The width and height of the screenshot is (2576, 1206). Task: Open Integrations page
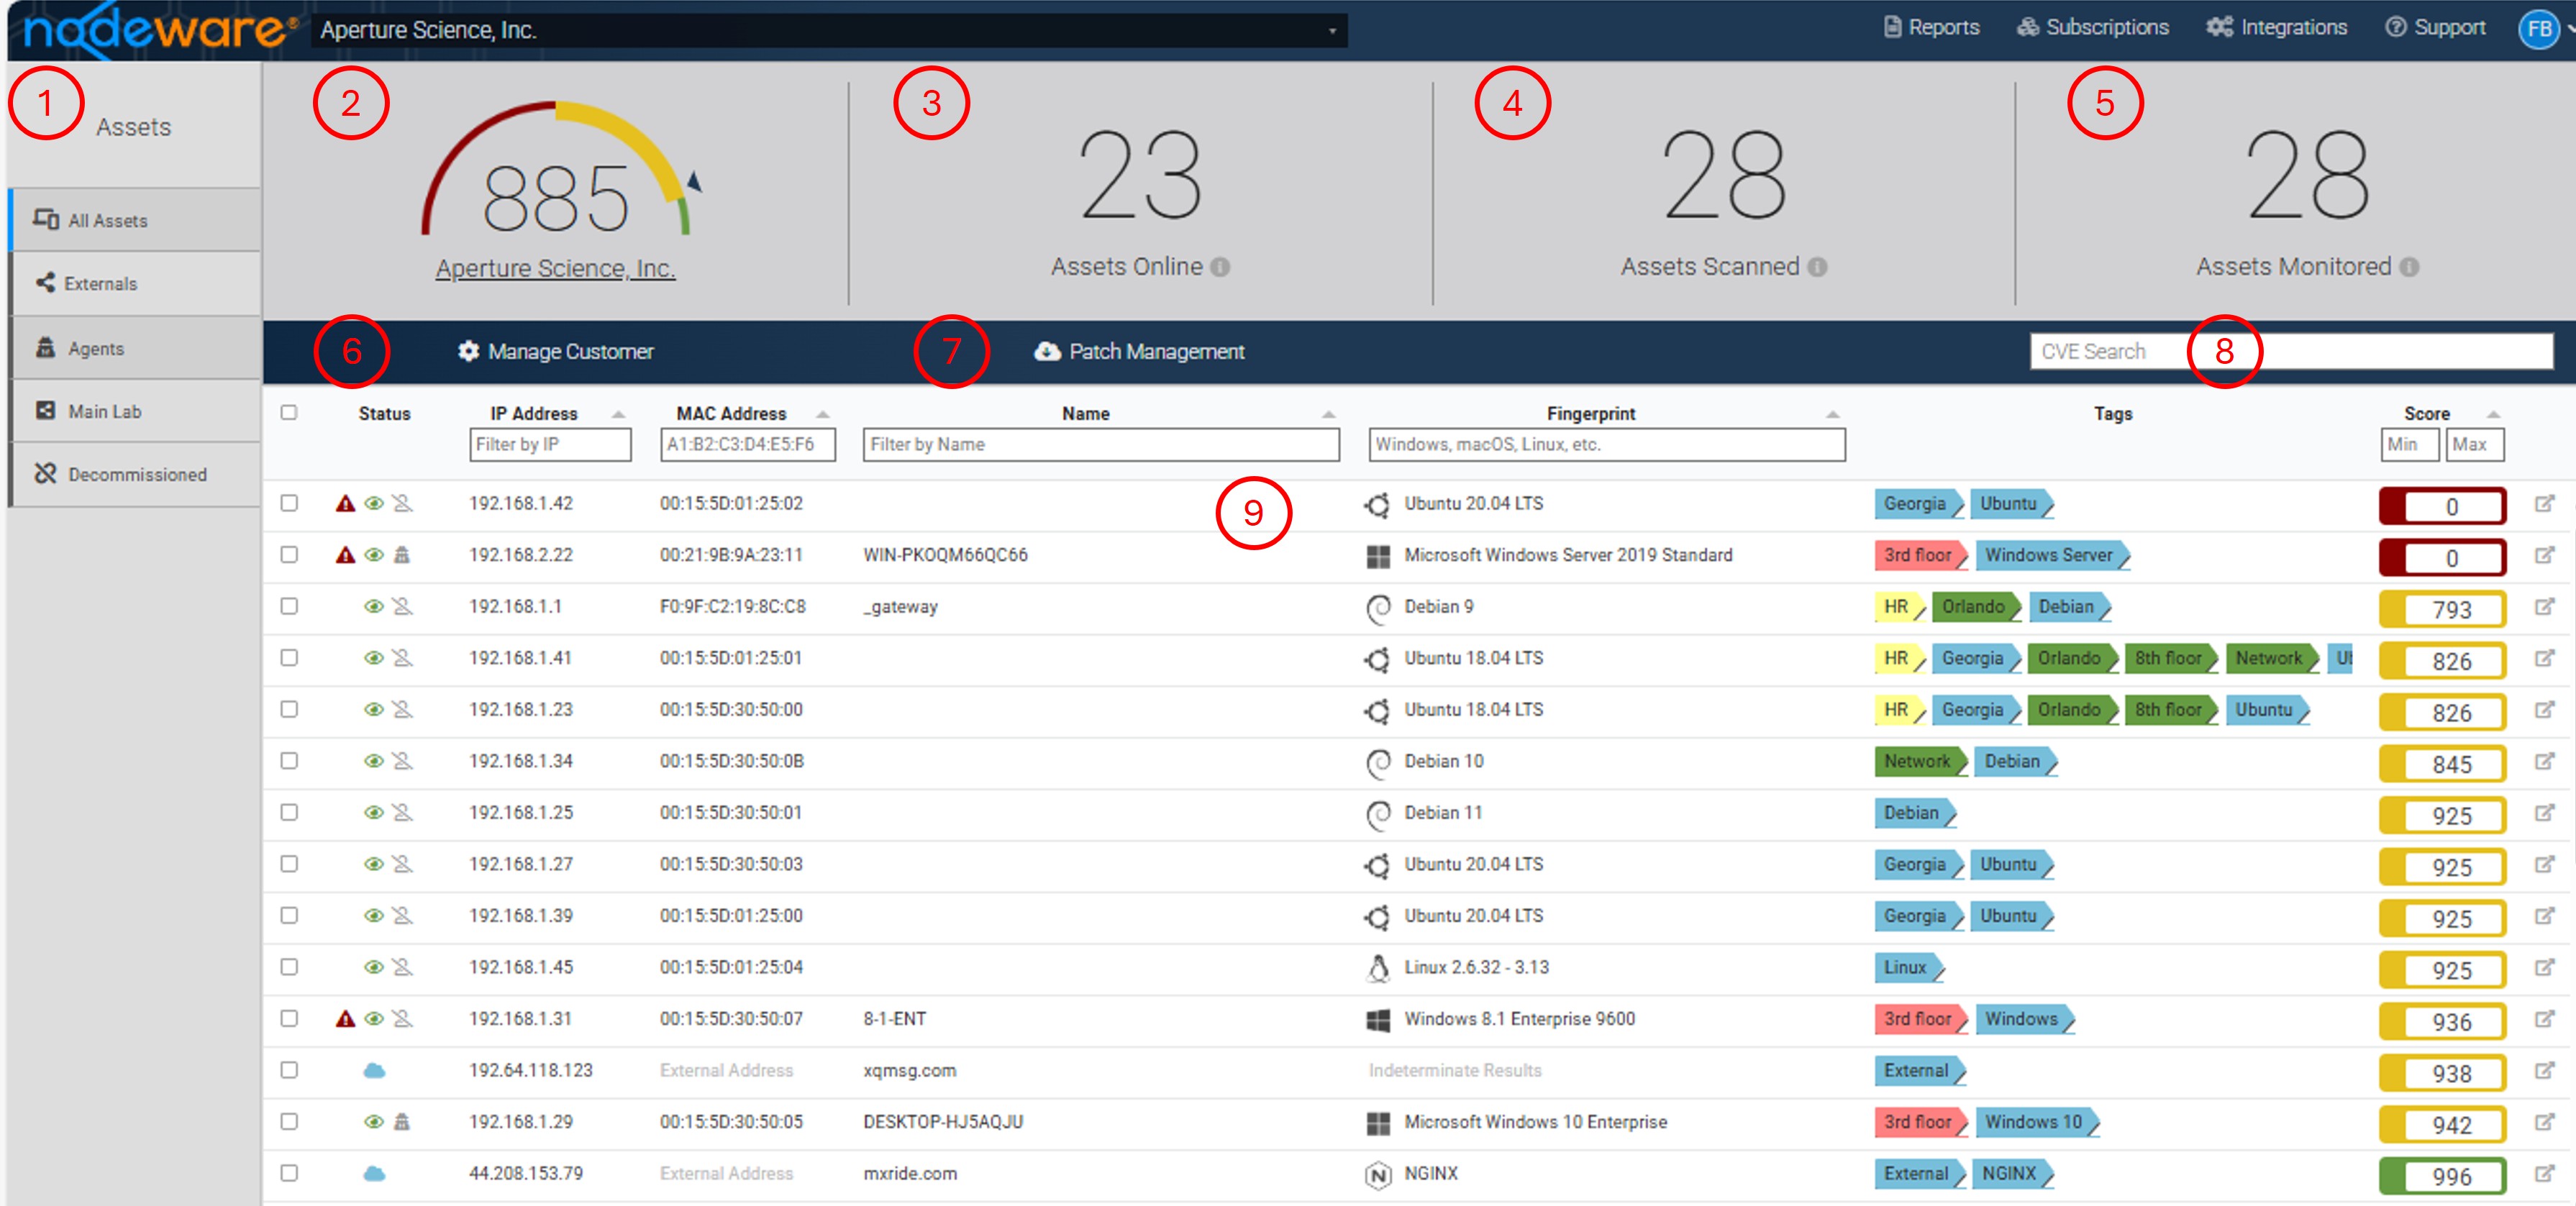(x=2277, y=27)
